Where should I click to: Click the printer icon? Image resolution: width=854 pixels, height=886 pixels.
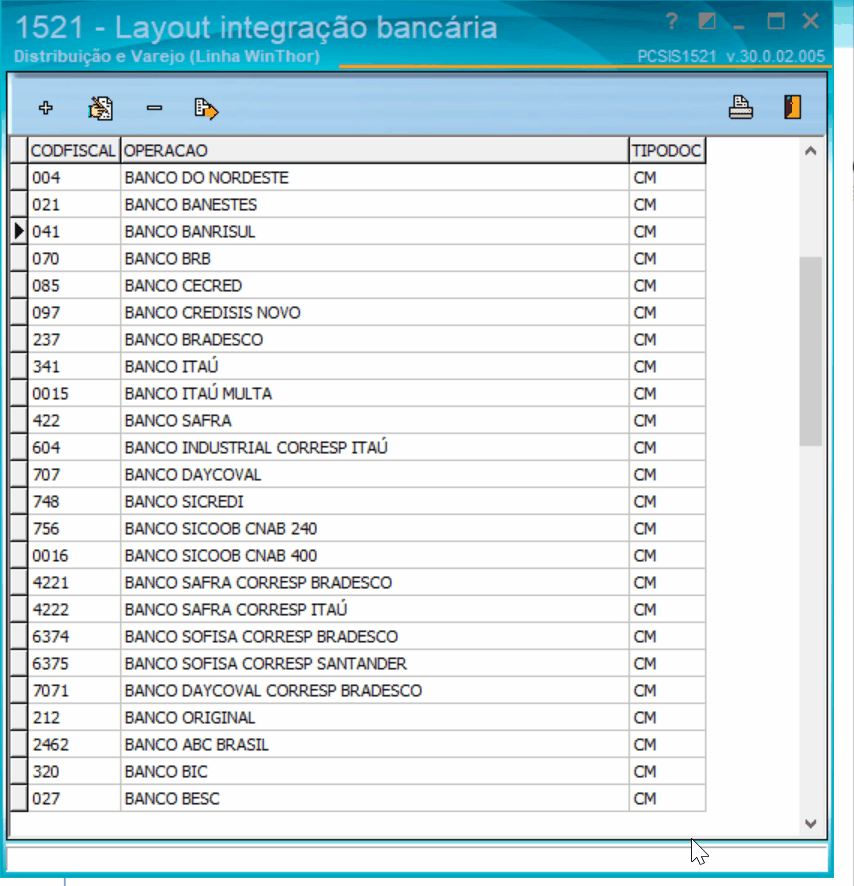click(x=740, y=107)
